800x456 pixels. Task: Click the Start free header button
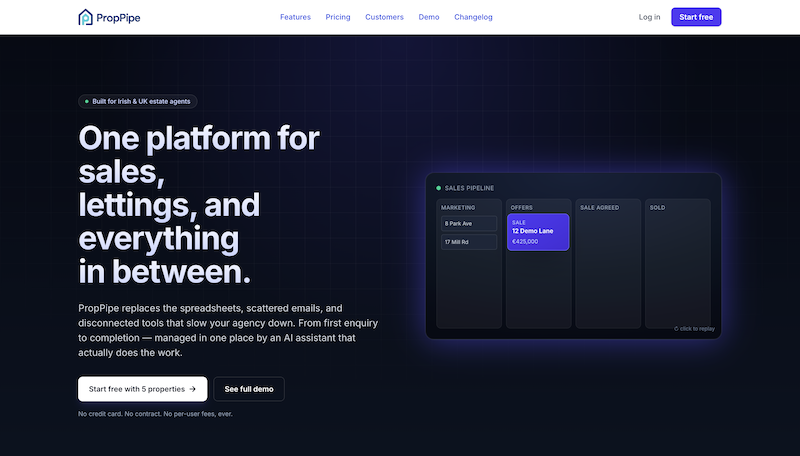point(696,17)
